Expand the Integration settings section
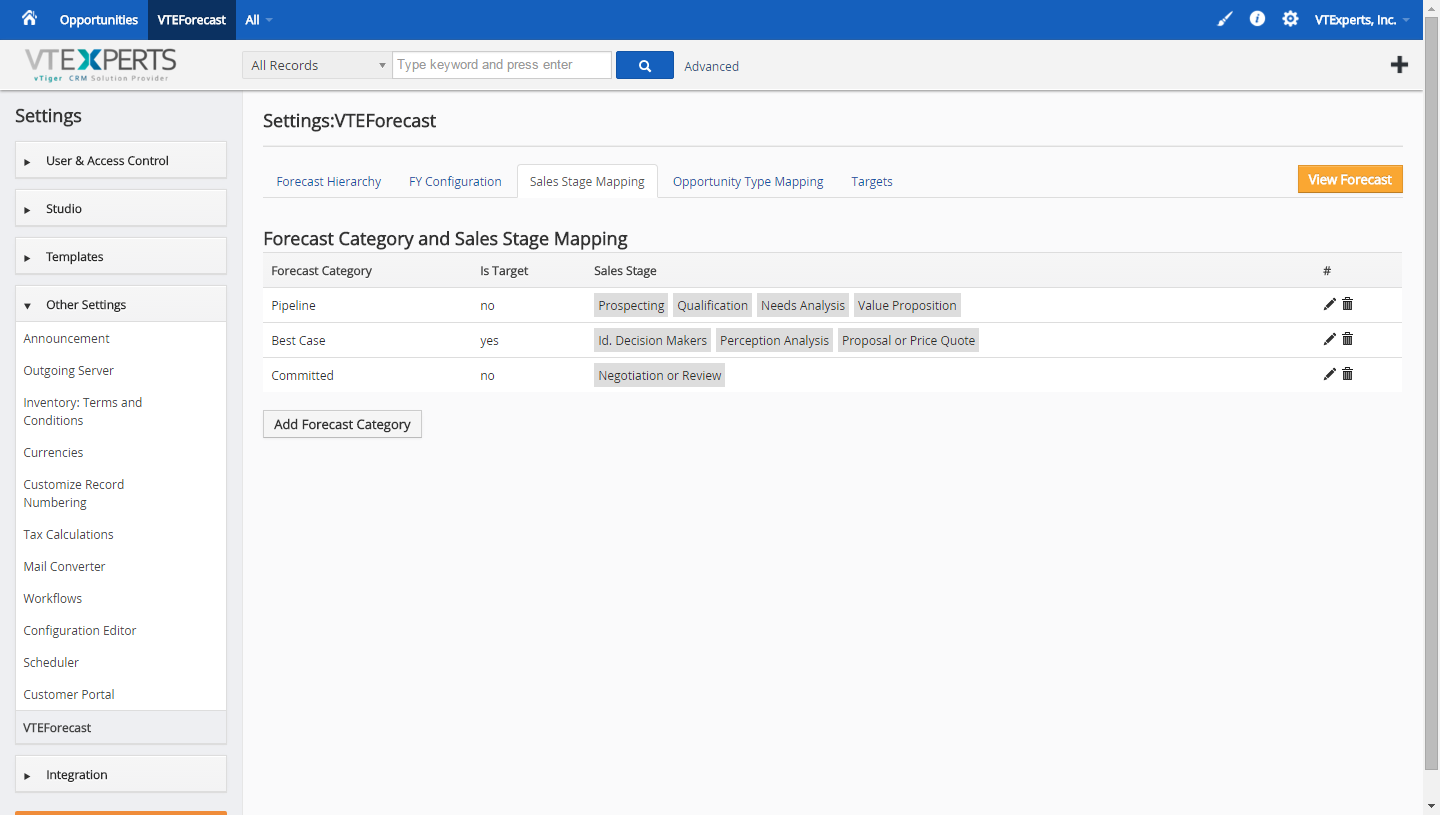Screen dimensions: 1440x815 pos(121,774)
